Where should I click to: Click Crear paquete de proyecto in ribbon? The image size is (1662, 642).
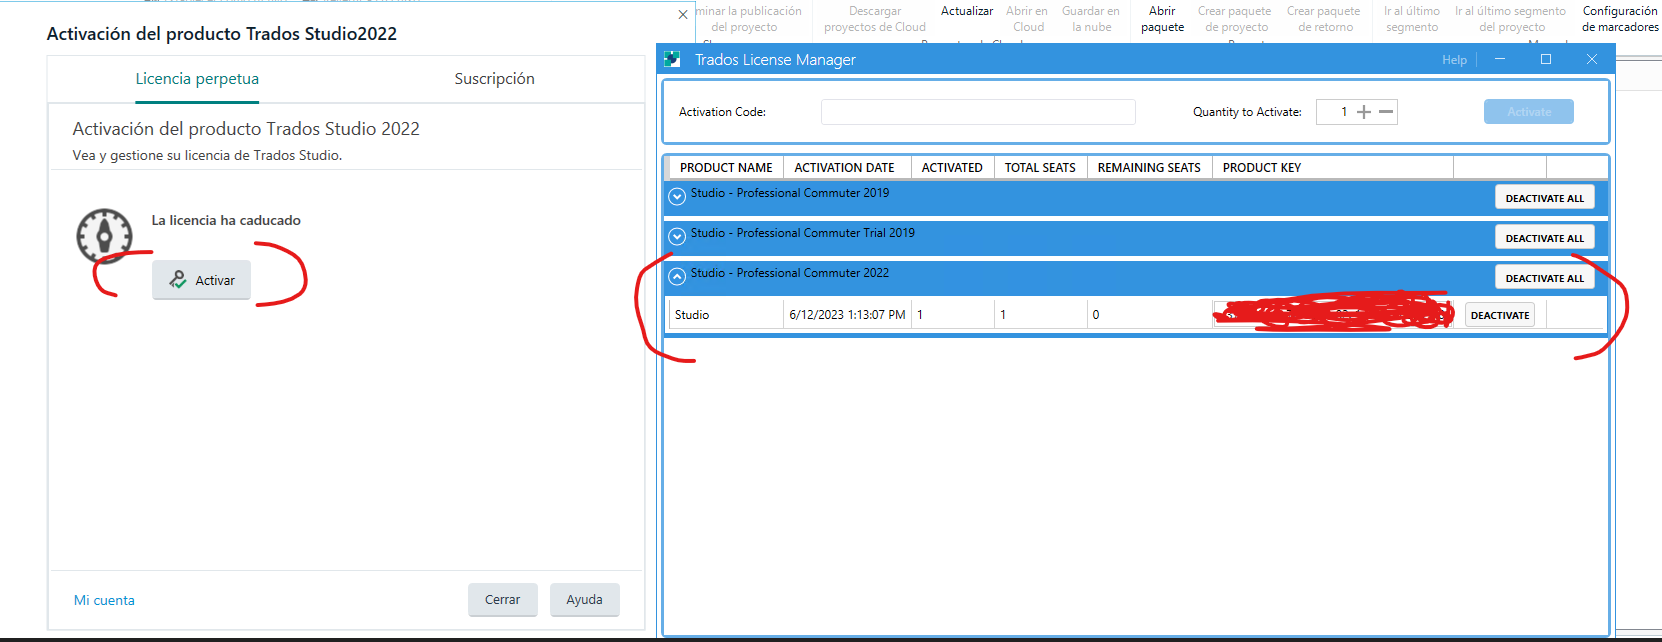[1235, 19]
